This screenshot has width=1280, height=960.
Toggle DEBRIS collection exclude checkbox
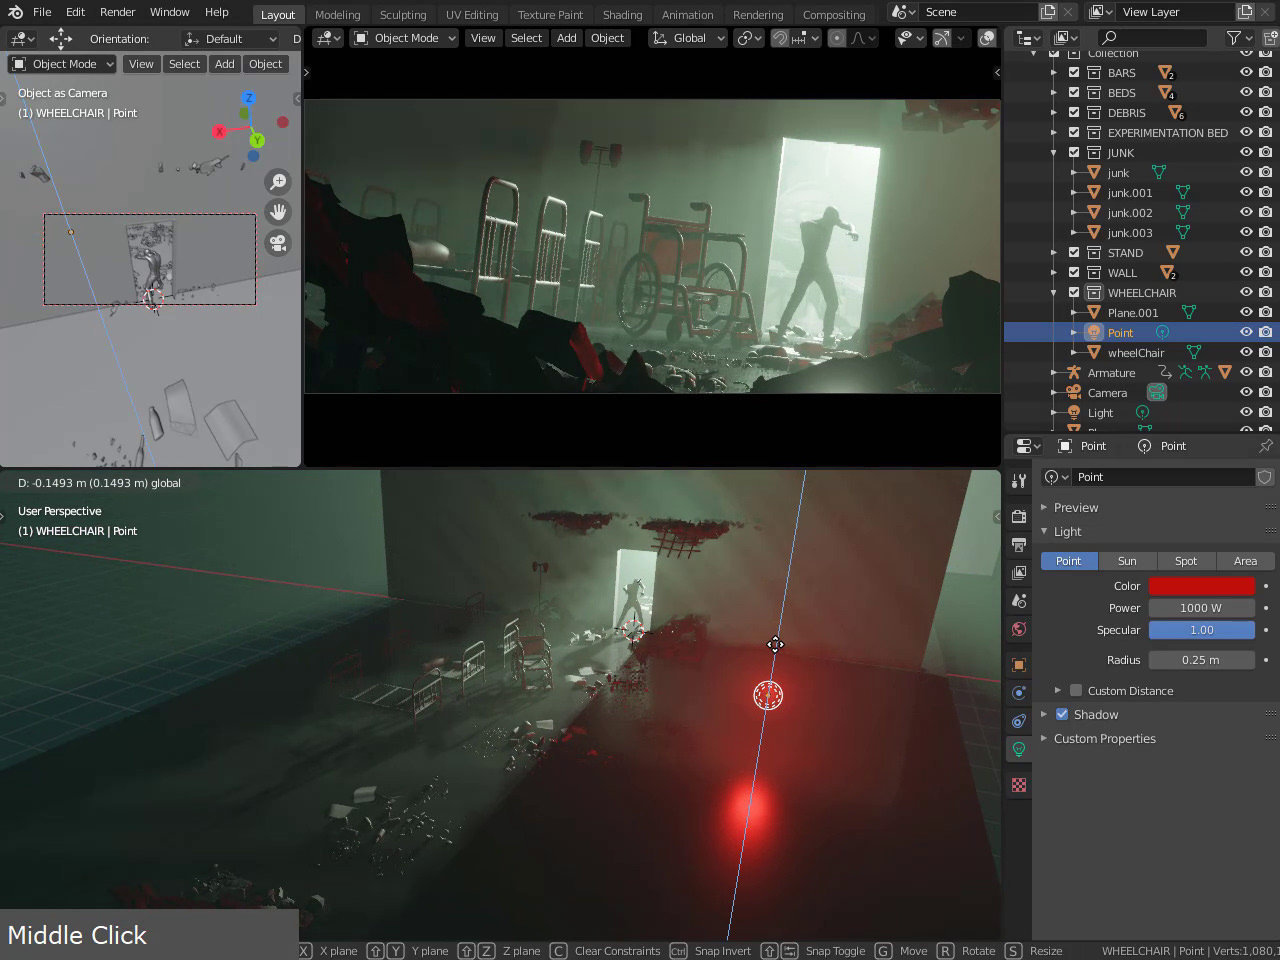coord(1074,113)
